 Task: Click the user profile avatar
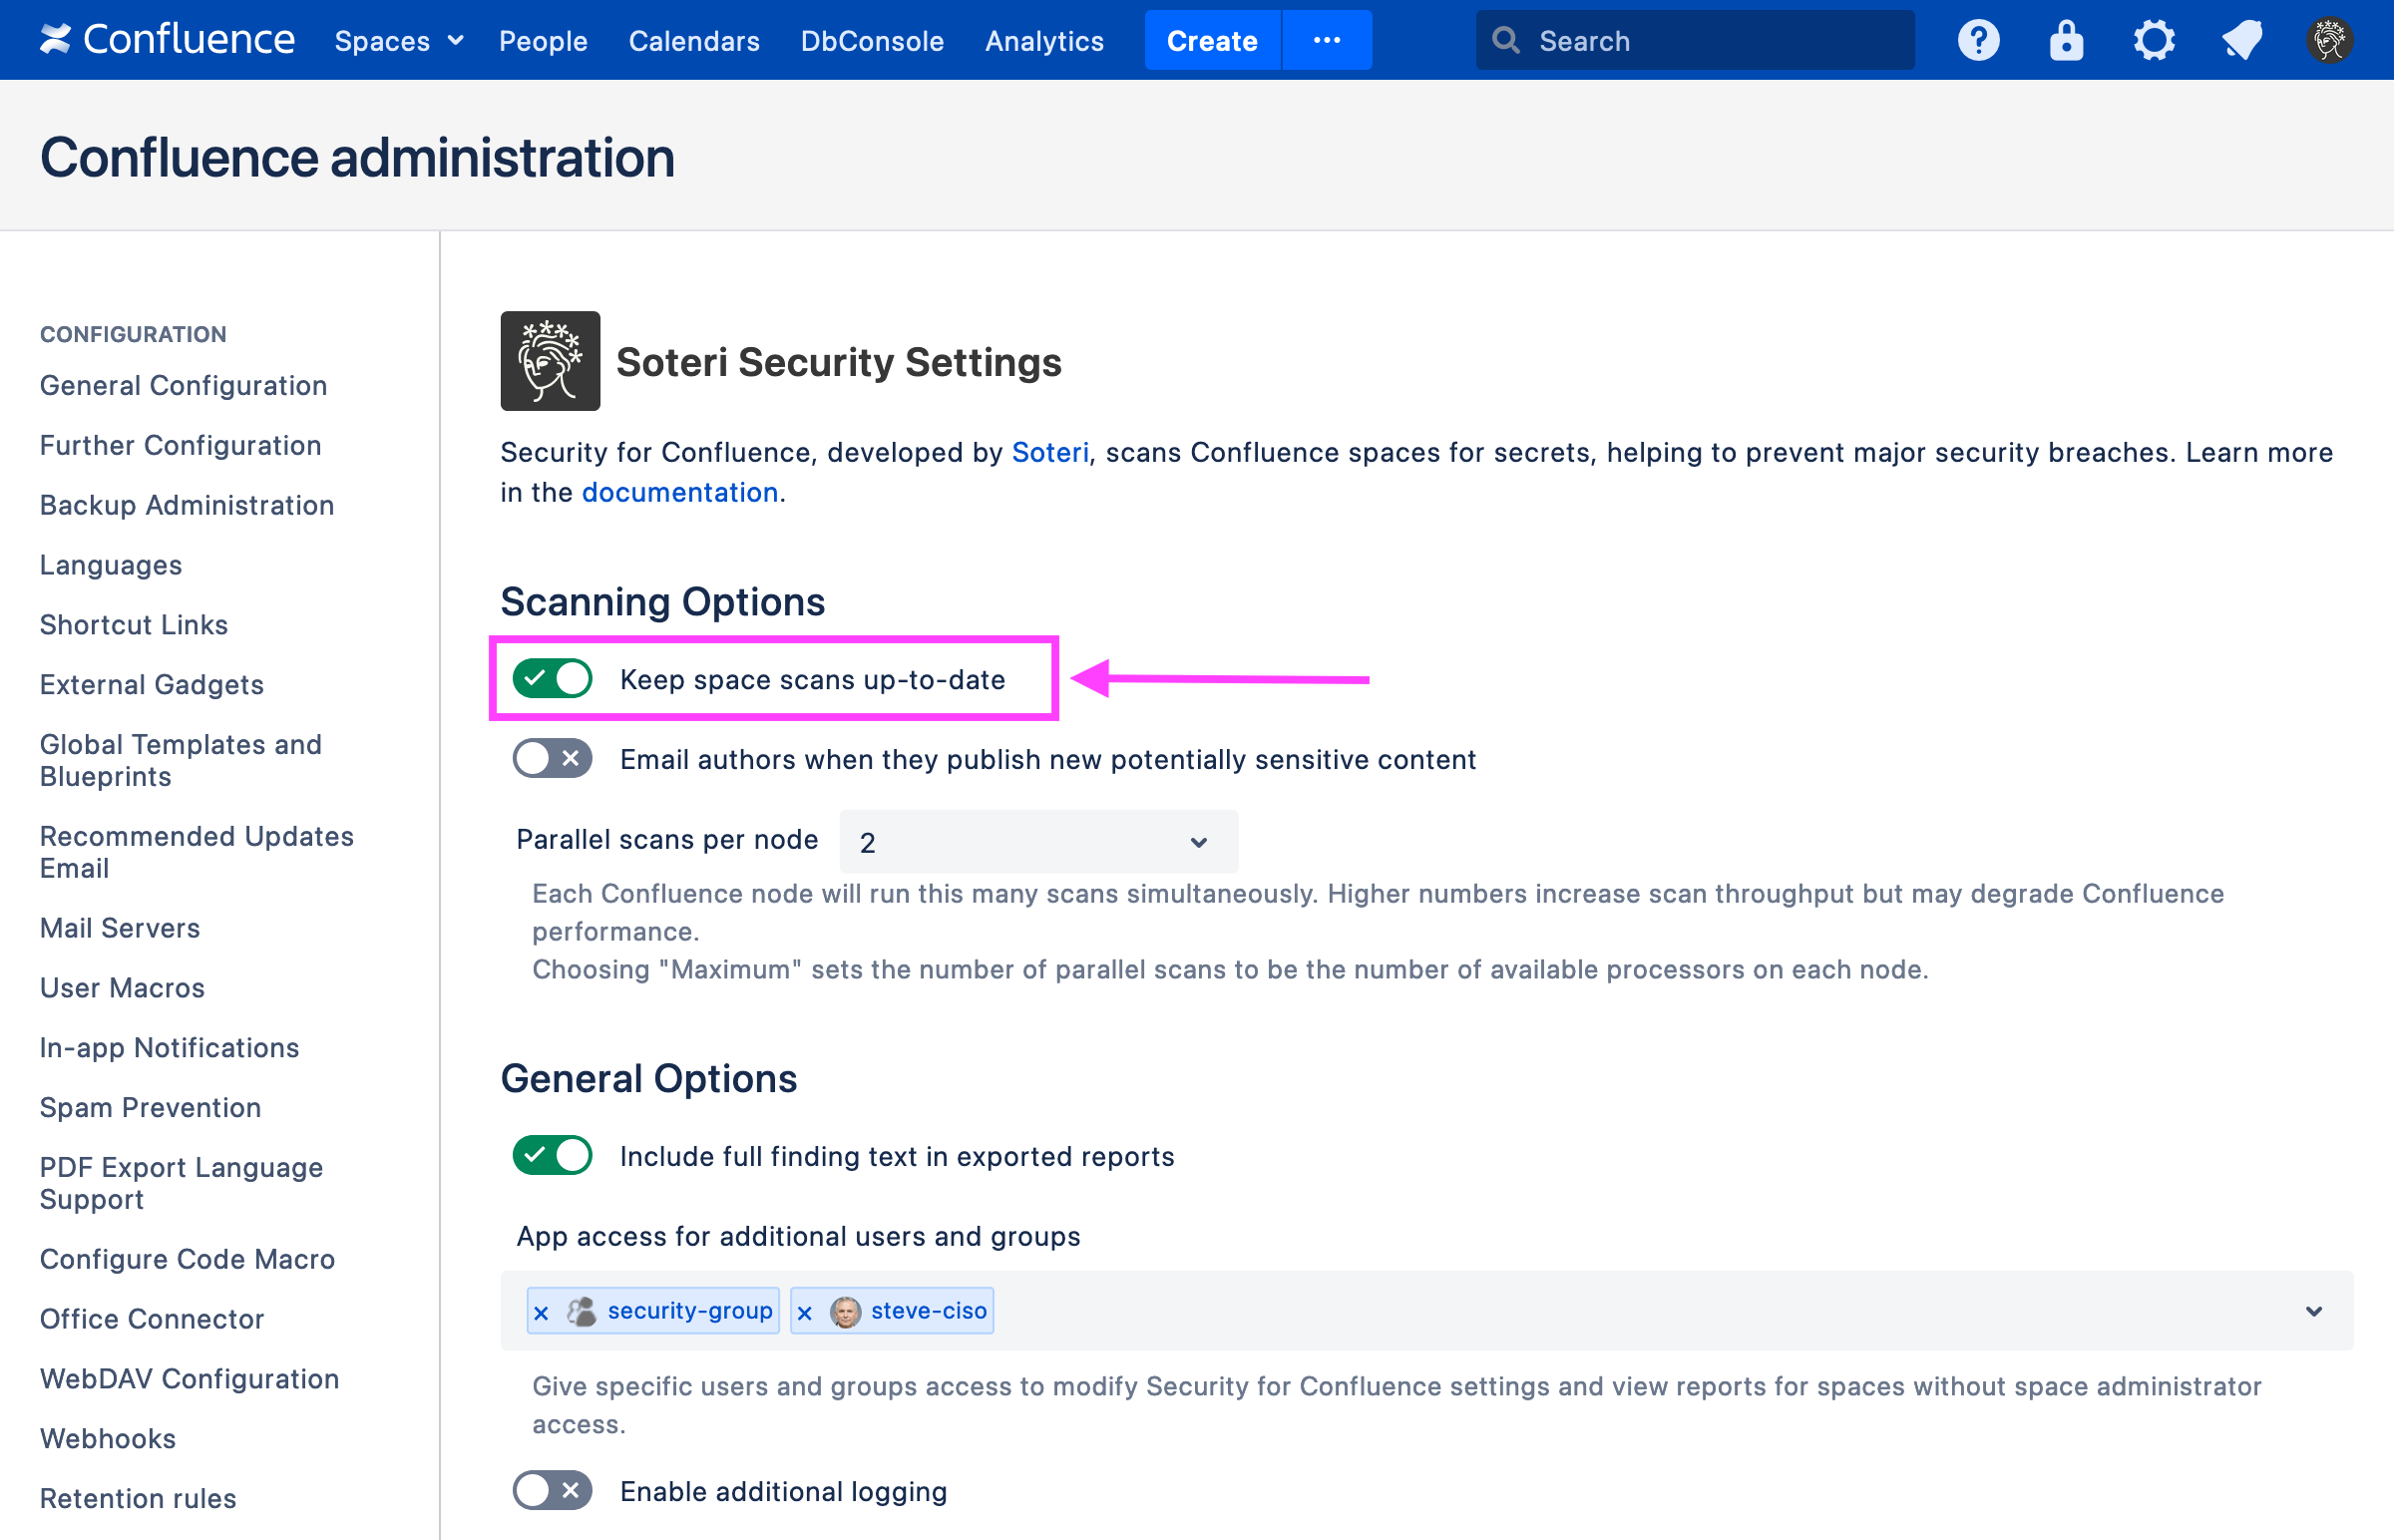point(2329,40)
